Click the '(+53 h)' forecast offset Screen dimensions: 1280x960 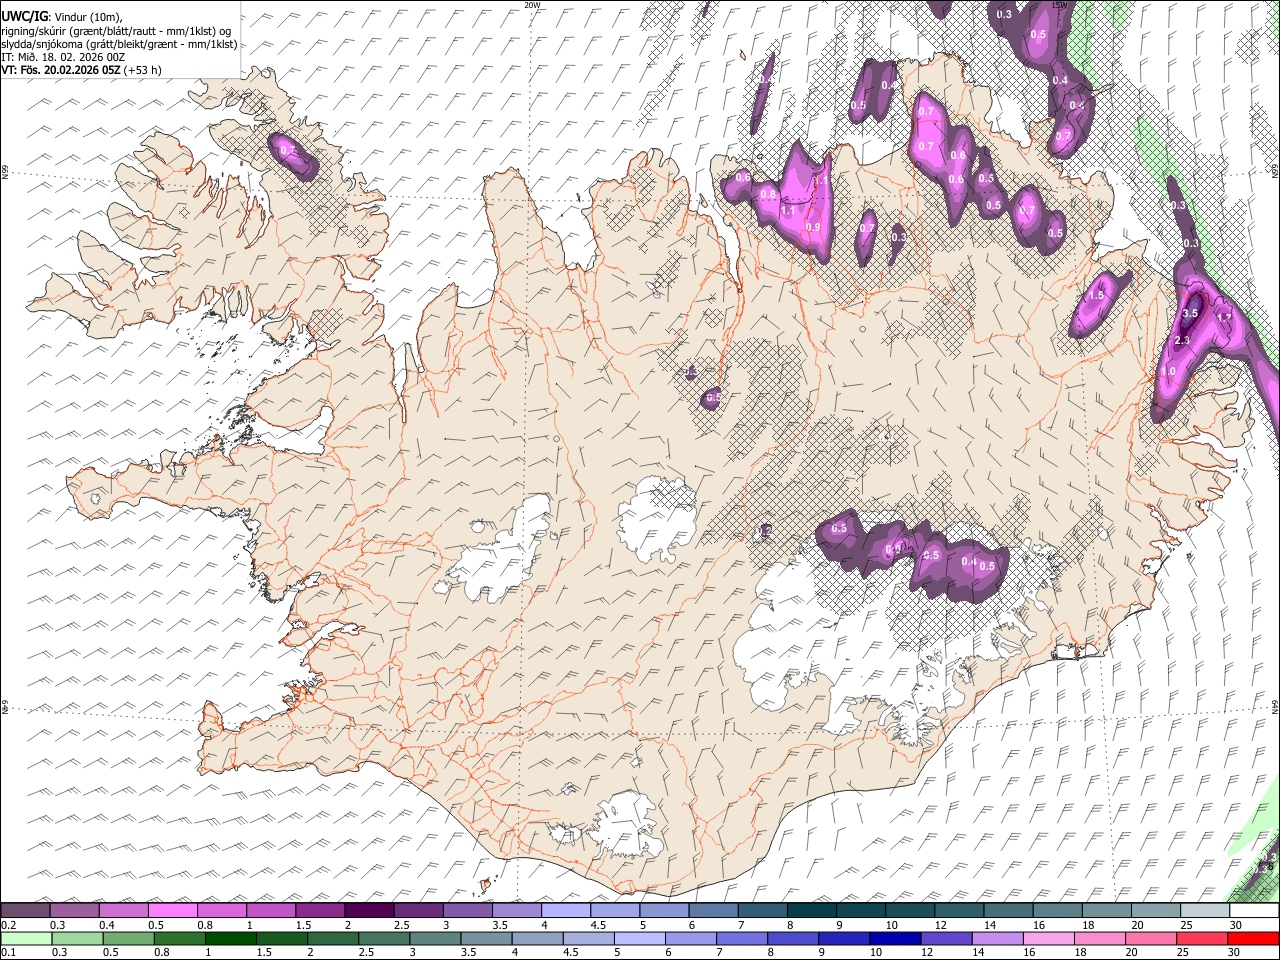143,70
